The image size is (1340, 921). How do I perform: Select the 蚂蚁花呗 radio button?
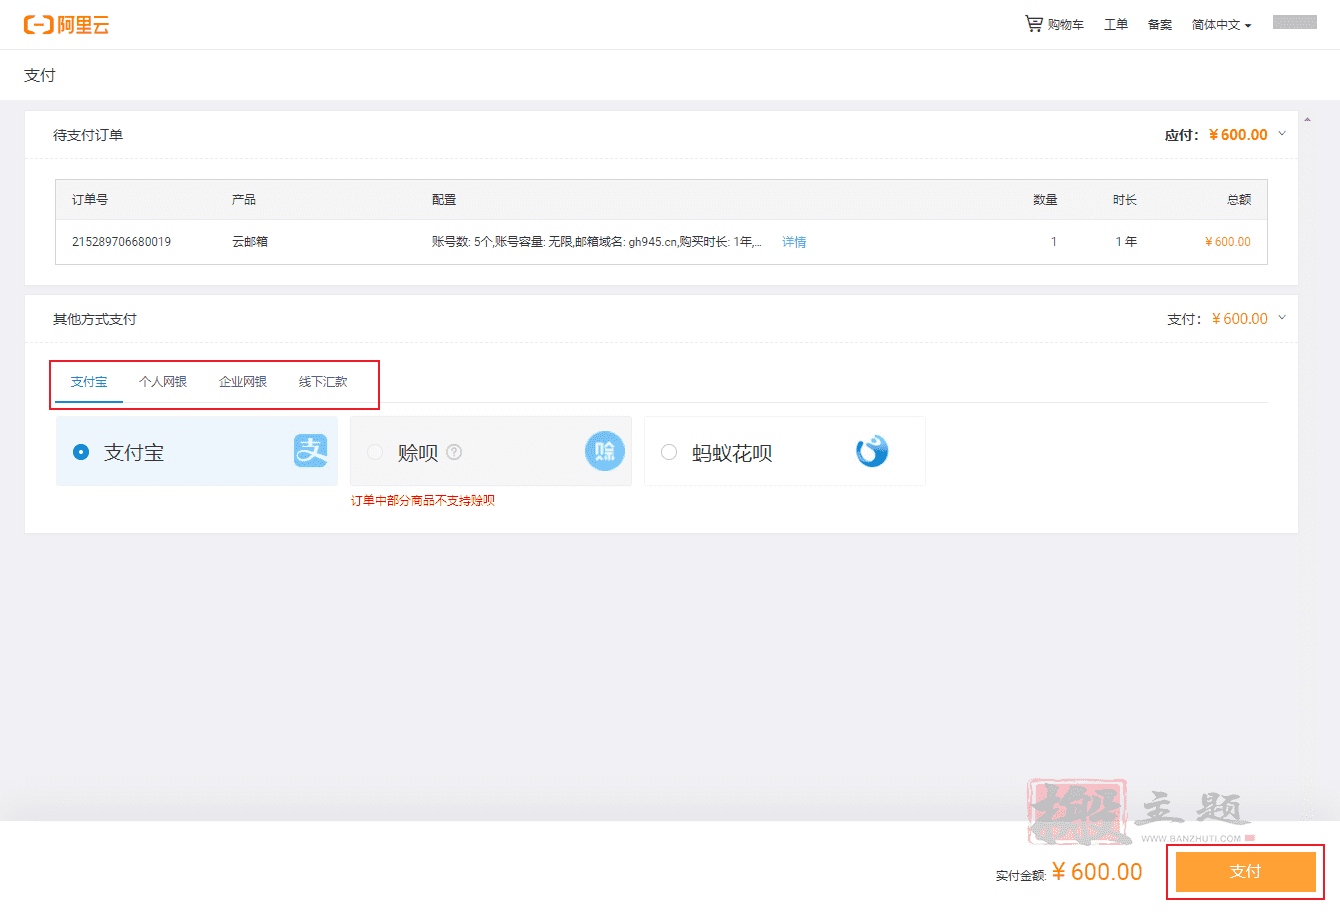click(669, 452)
